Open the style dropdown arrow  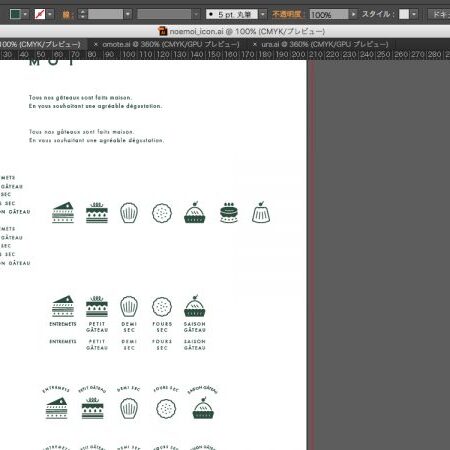[x=414, y=14]
